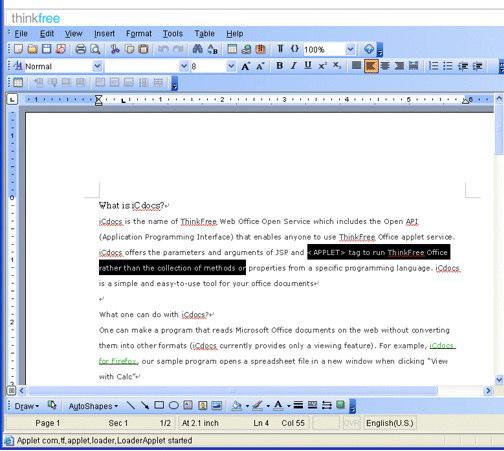Toggle Show/Hide paragraph marks

pos(280,49)
